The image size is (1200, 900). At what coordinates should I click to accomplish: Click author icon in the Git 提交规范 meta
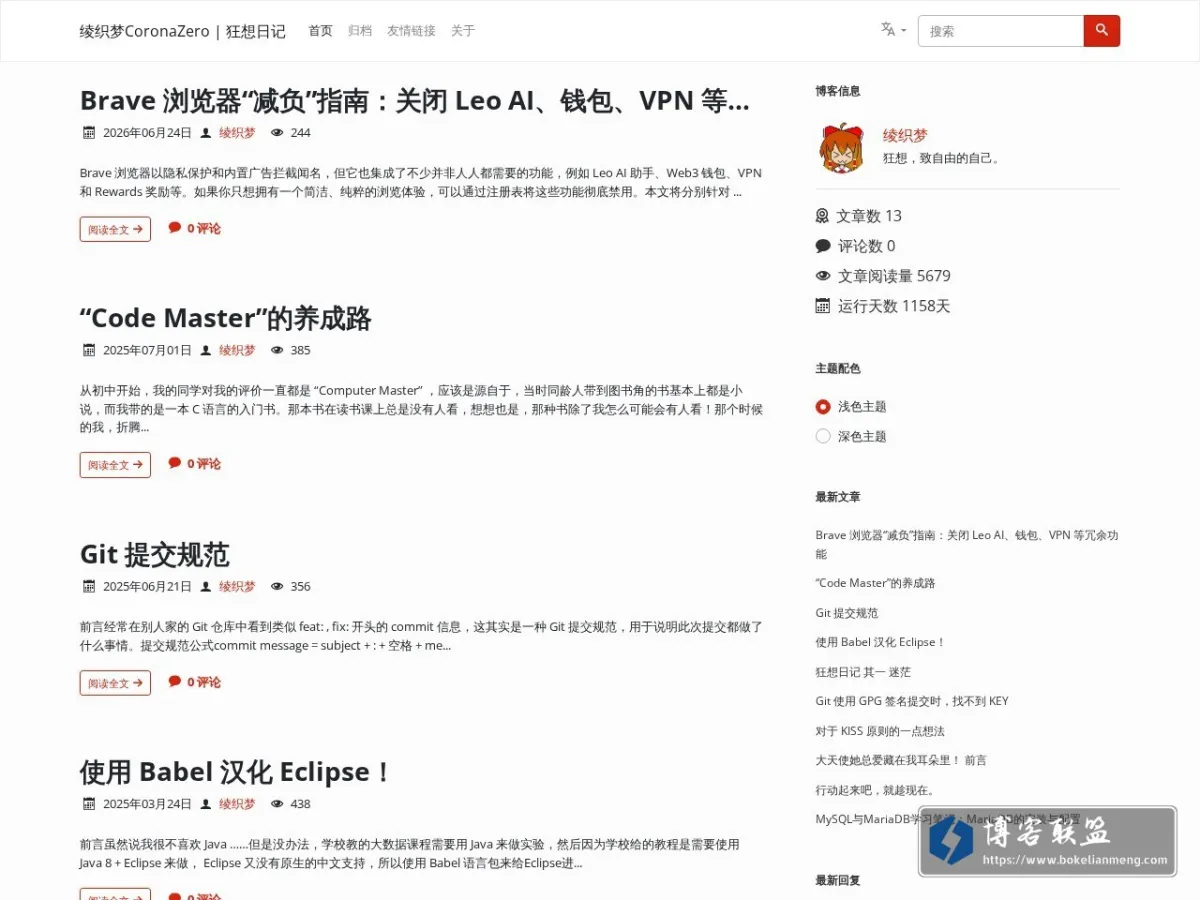pyautogui.click(x=206, y=586)
